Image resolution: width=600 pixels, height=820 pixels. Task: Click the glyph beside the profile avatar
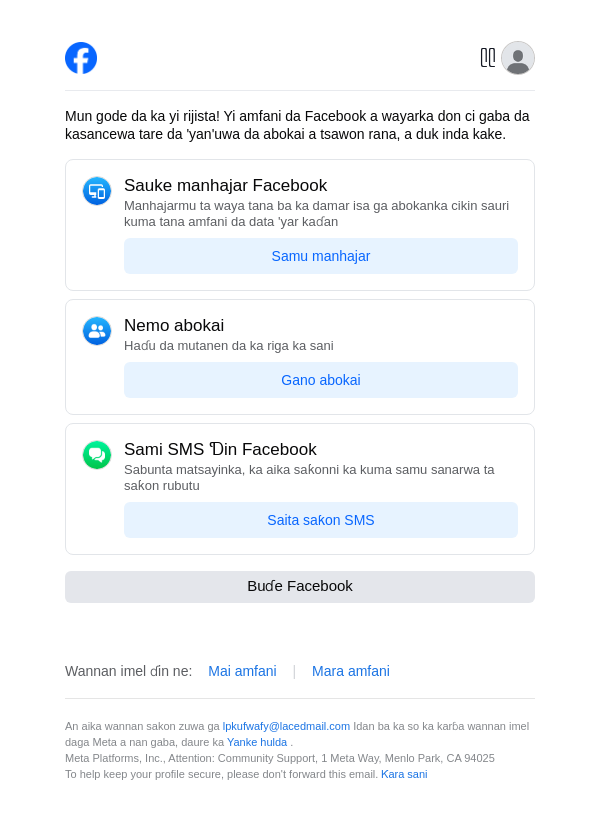click(x=488, y=58)
